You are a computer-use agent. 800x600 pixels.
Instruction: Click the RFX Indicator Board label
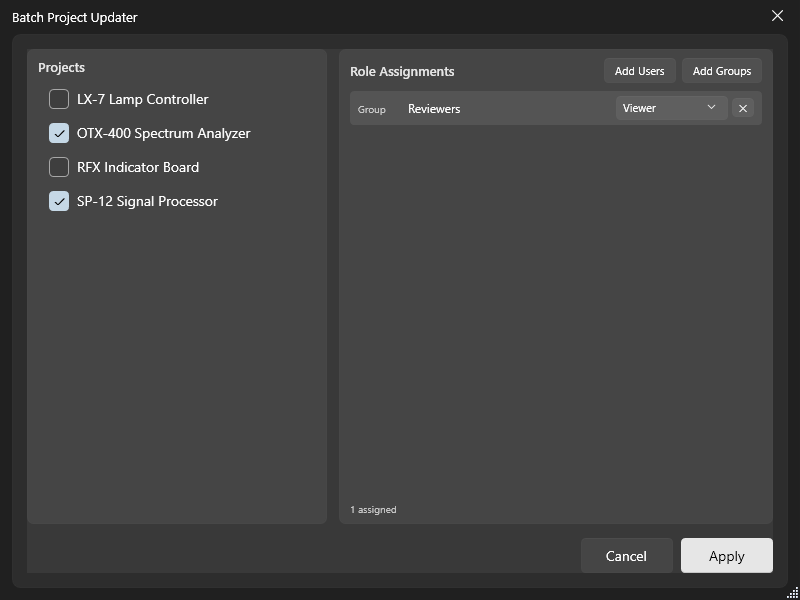coord(138,167)
